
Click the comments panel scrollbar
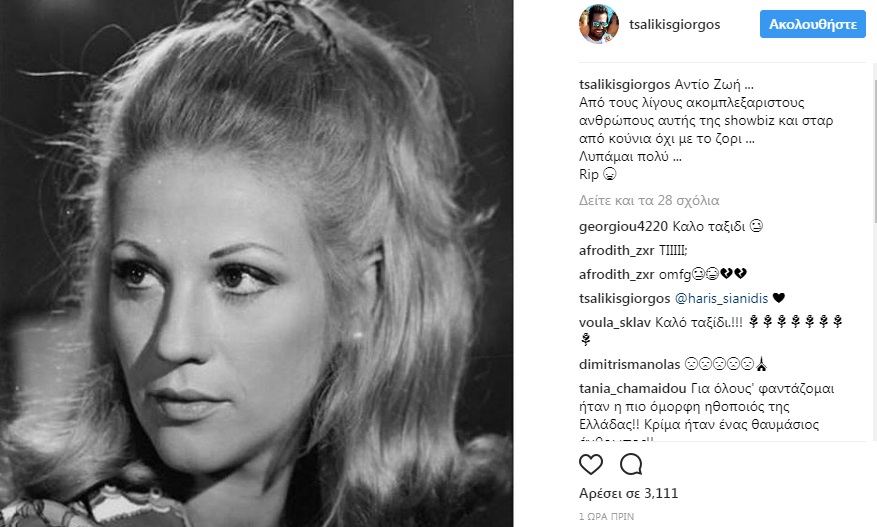pos(874,145)
